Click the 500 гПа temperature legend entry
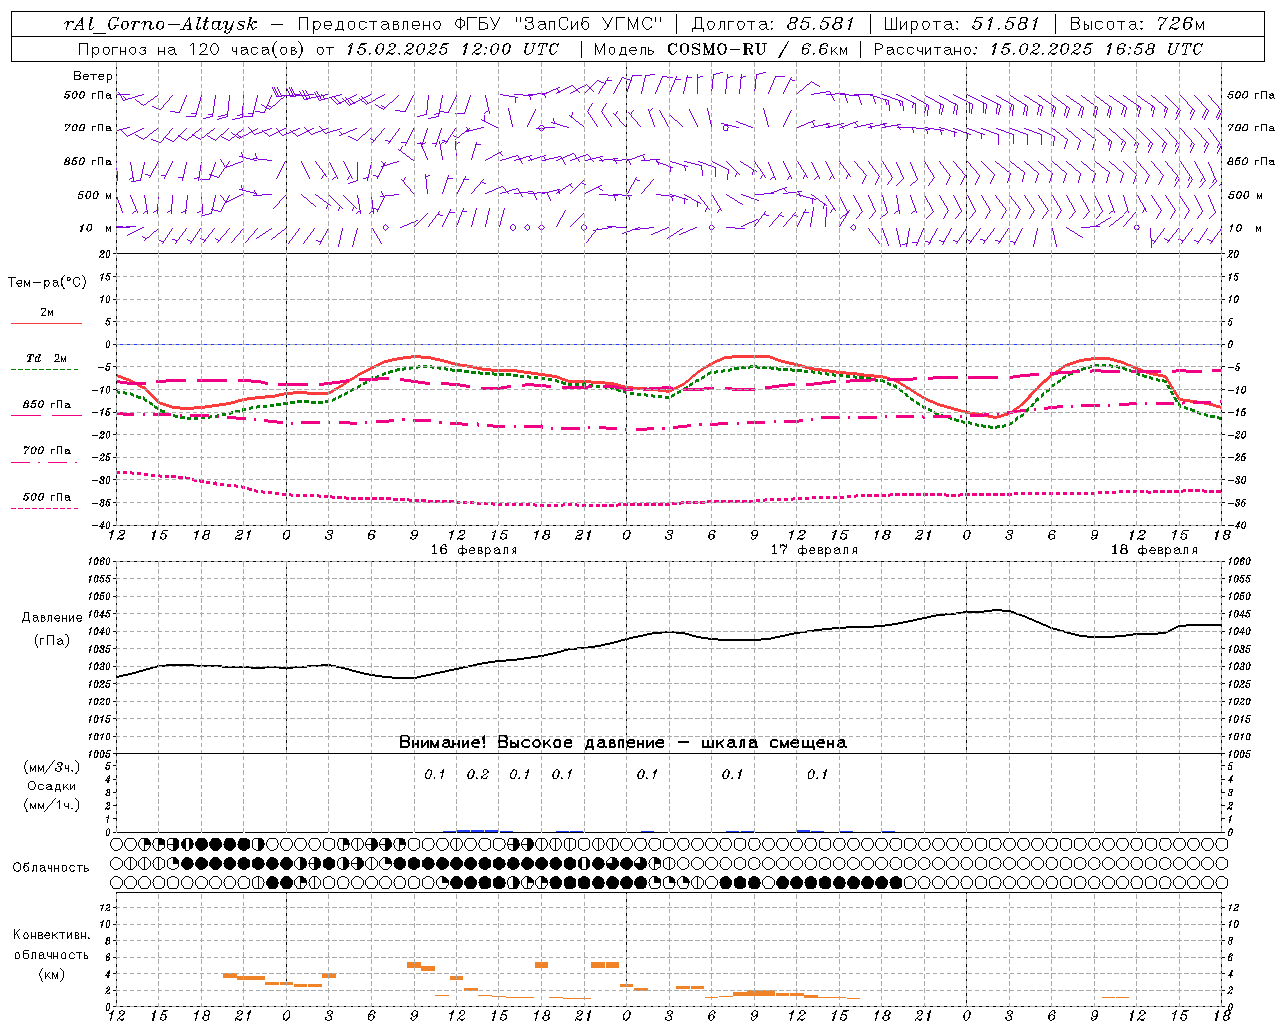The width and height of the screenshot is (1280, 1024). point(47,497)
